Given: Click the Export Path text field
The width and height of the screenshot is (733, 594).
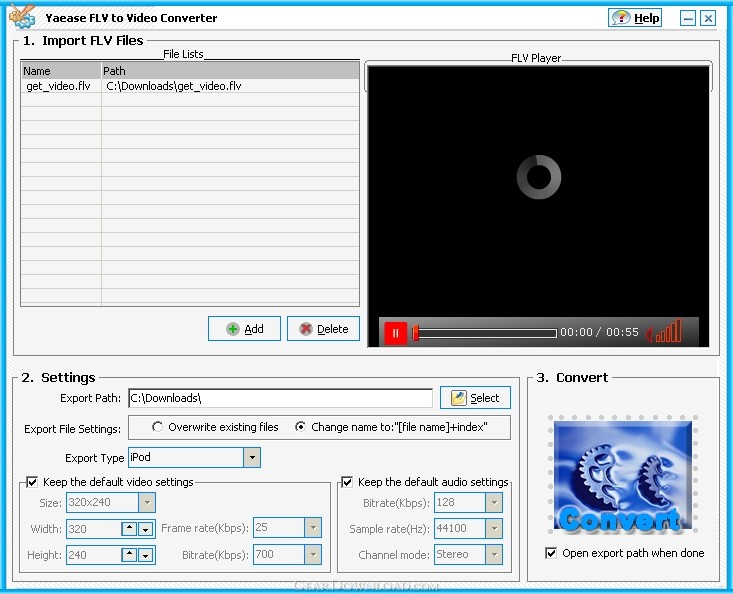Looking at the screenshot, I should click(x=280, y=398).
